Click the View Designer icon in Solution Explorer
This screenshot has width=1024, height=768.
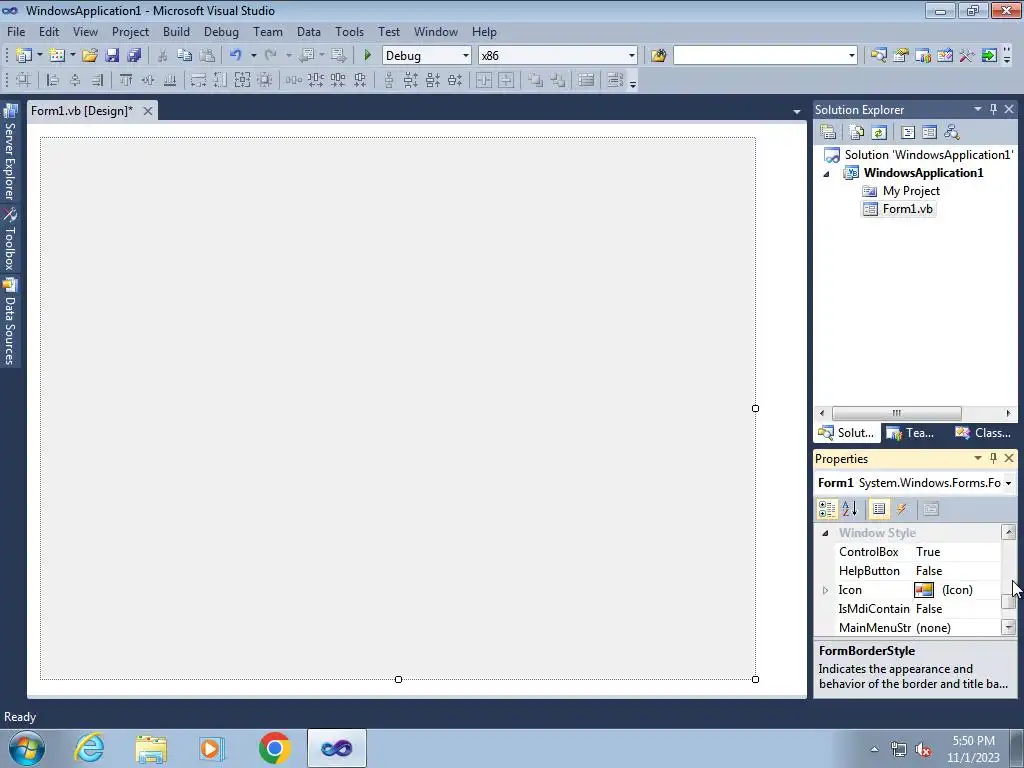929,133
